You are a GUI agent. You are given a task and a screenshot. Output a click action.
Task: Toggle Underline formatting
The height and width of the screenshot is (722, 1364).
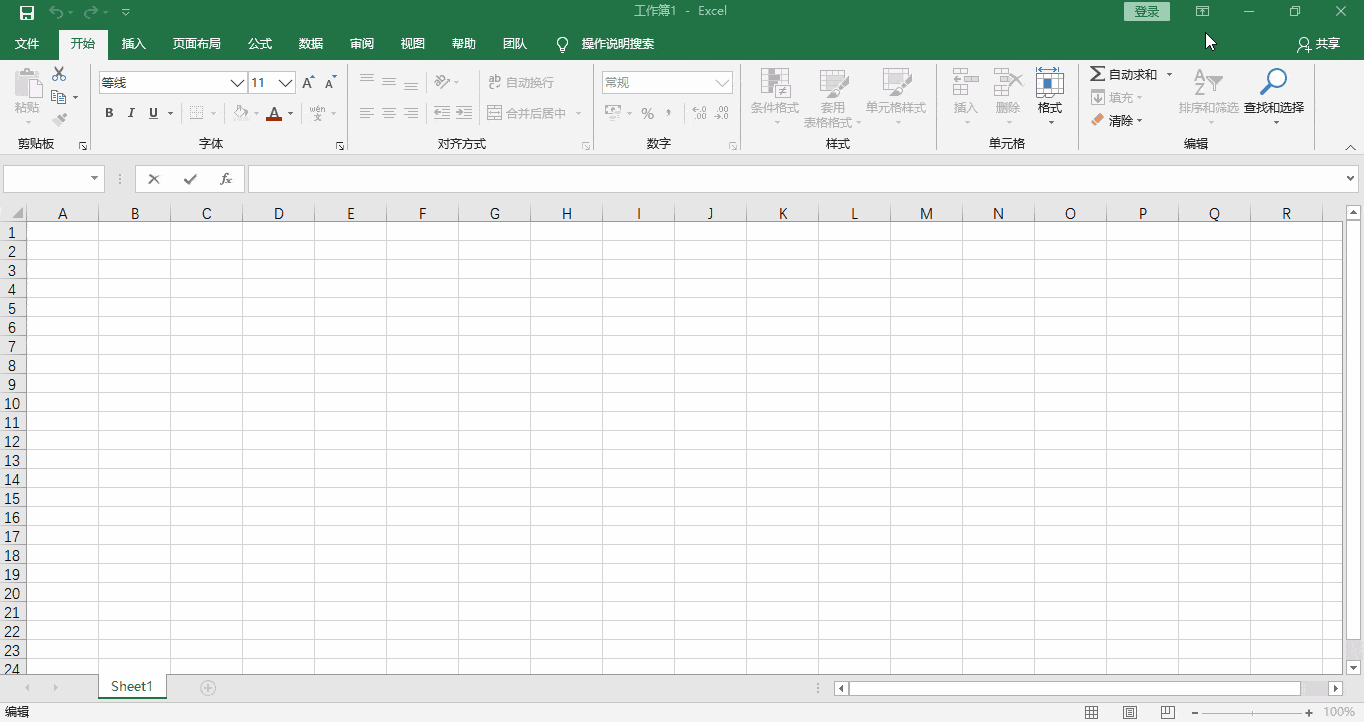click(153, 113)
